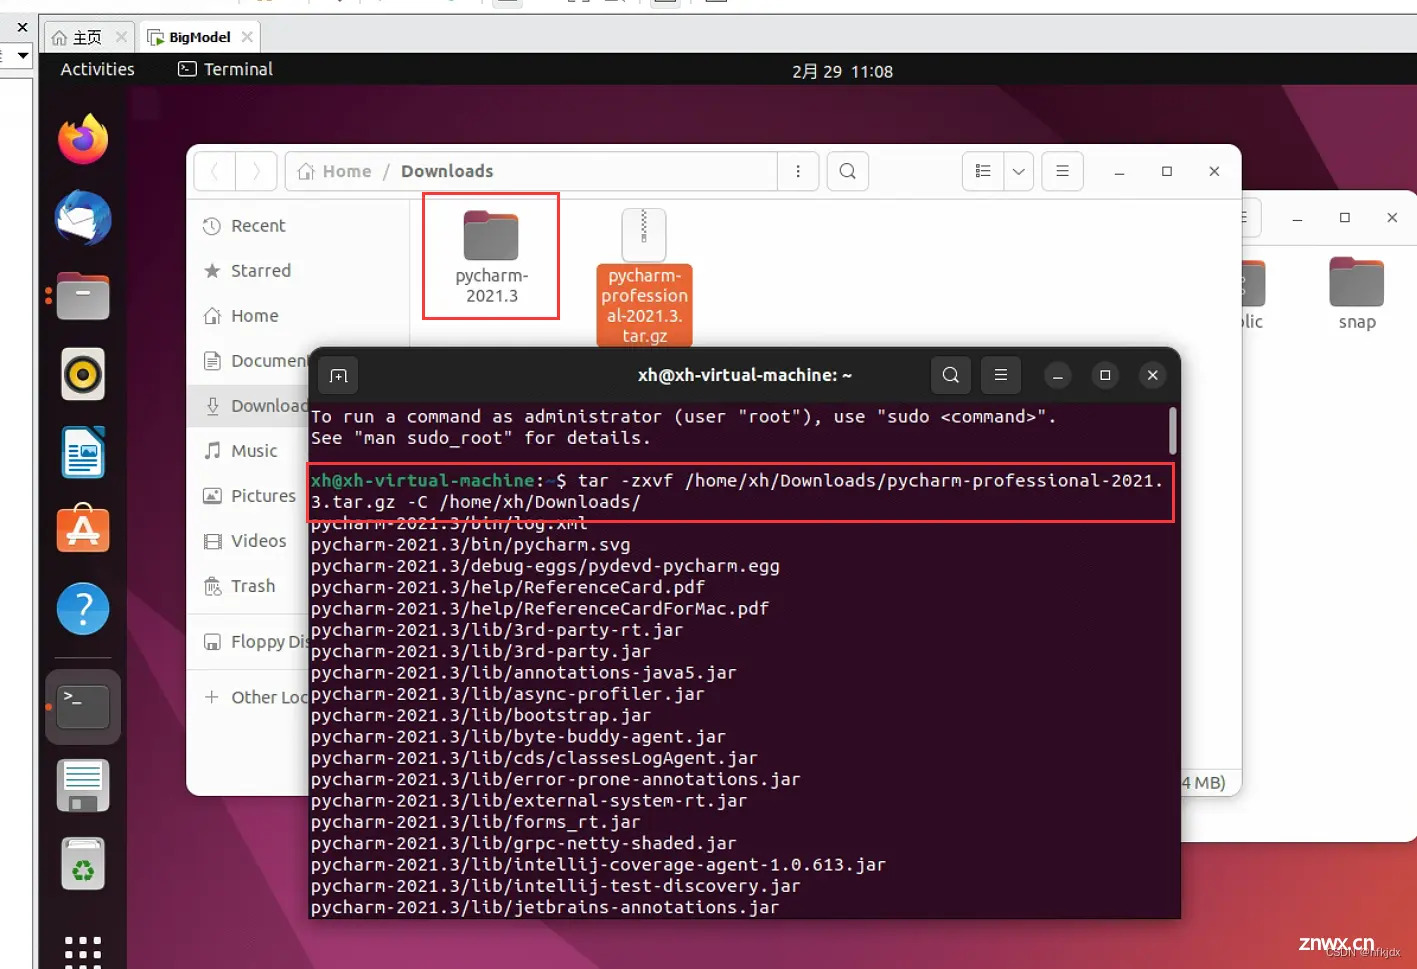Select Terminal icon in dock
Viewport: 1417px width, 969px height.
83,707
